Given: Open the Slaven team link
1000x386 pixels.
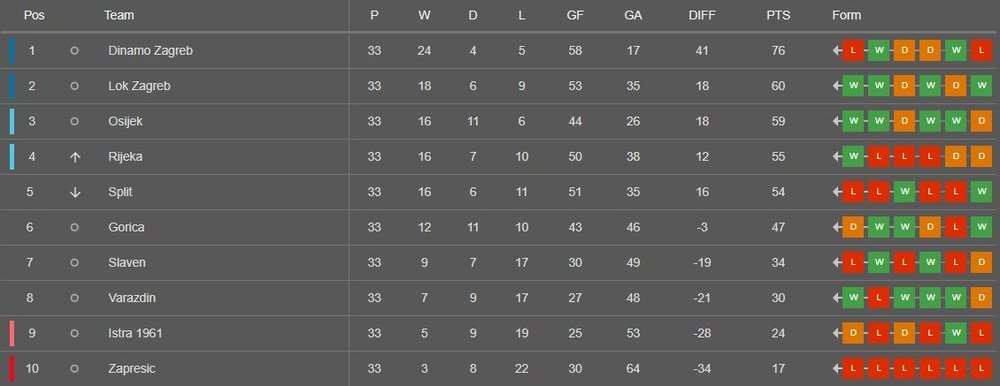Looking at the screenshot, I should point(127,262).
